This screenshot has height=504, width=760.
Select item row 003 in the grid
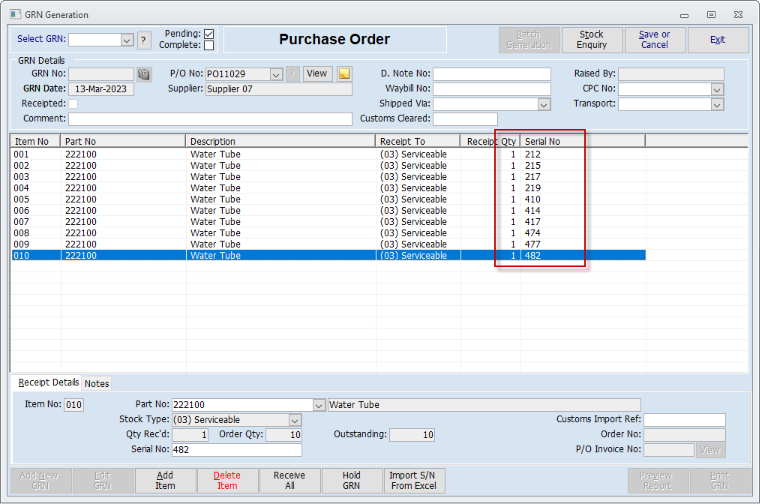point(329,177)
